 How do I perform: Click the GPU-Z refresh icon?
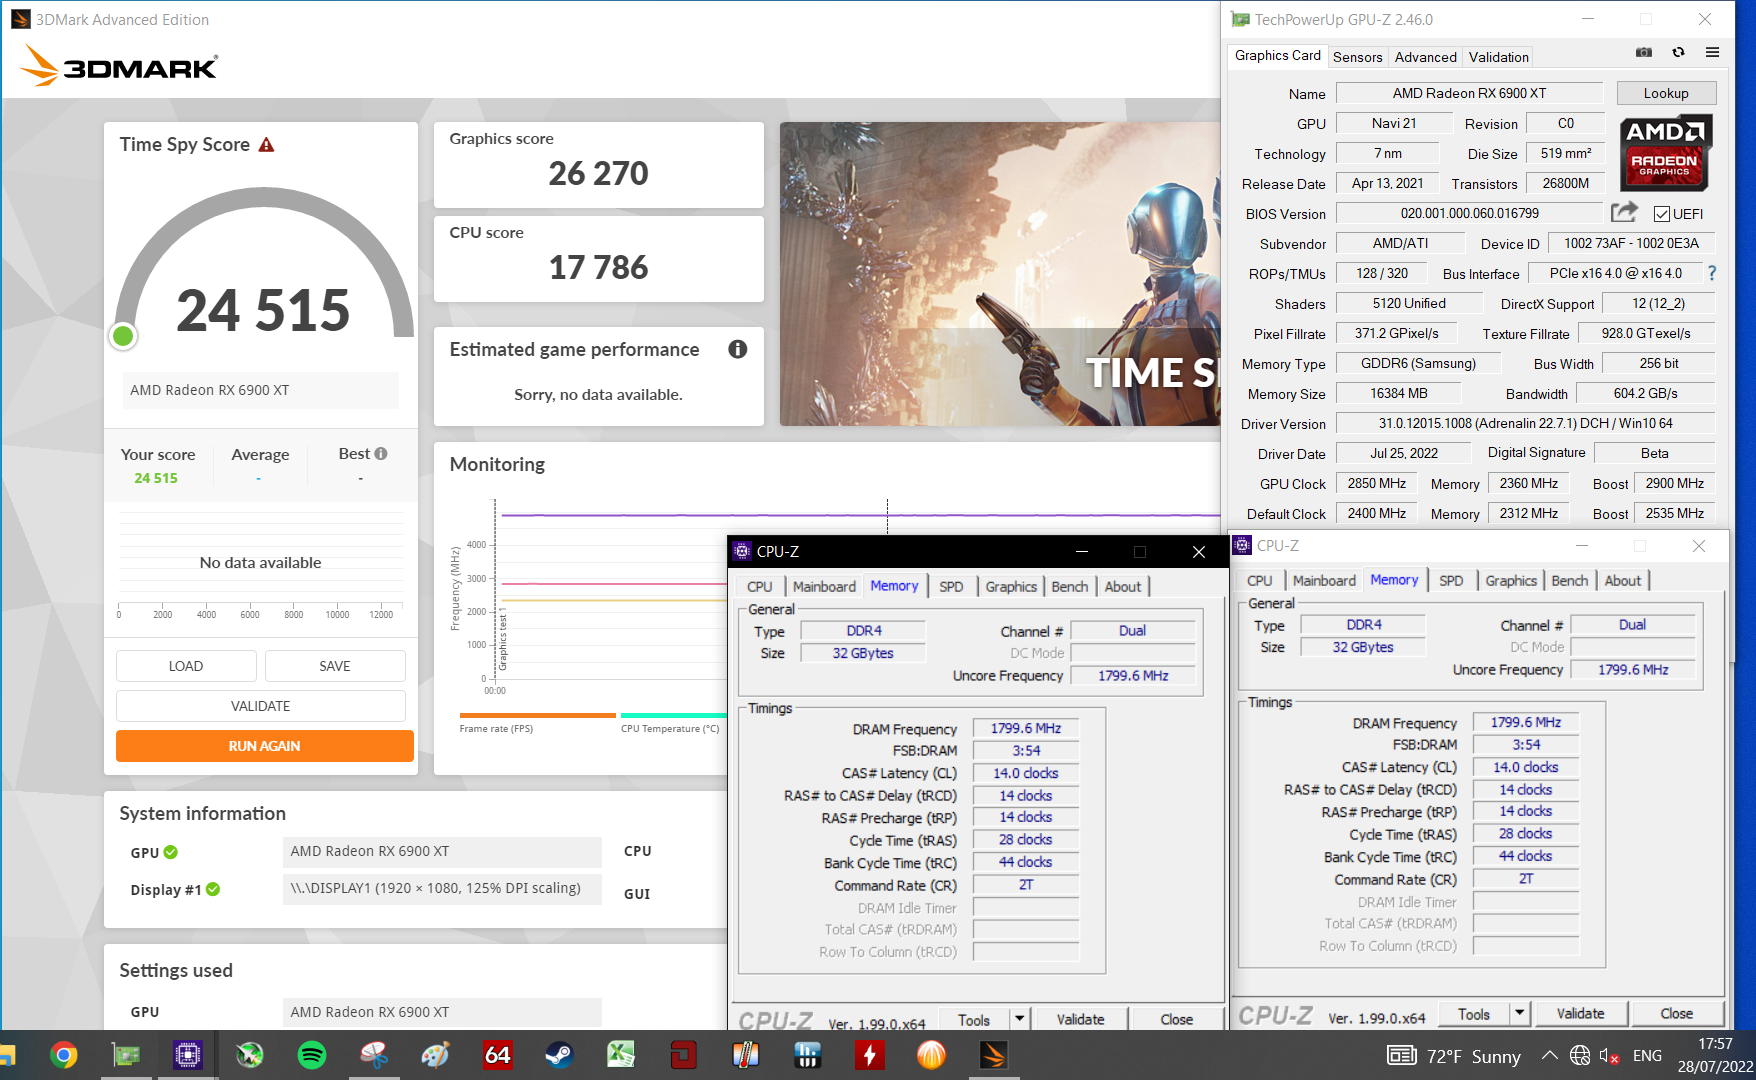click(x=1678, y=53)
